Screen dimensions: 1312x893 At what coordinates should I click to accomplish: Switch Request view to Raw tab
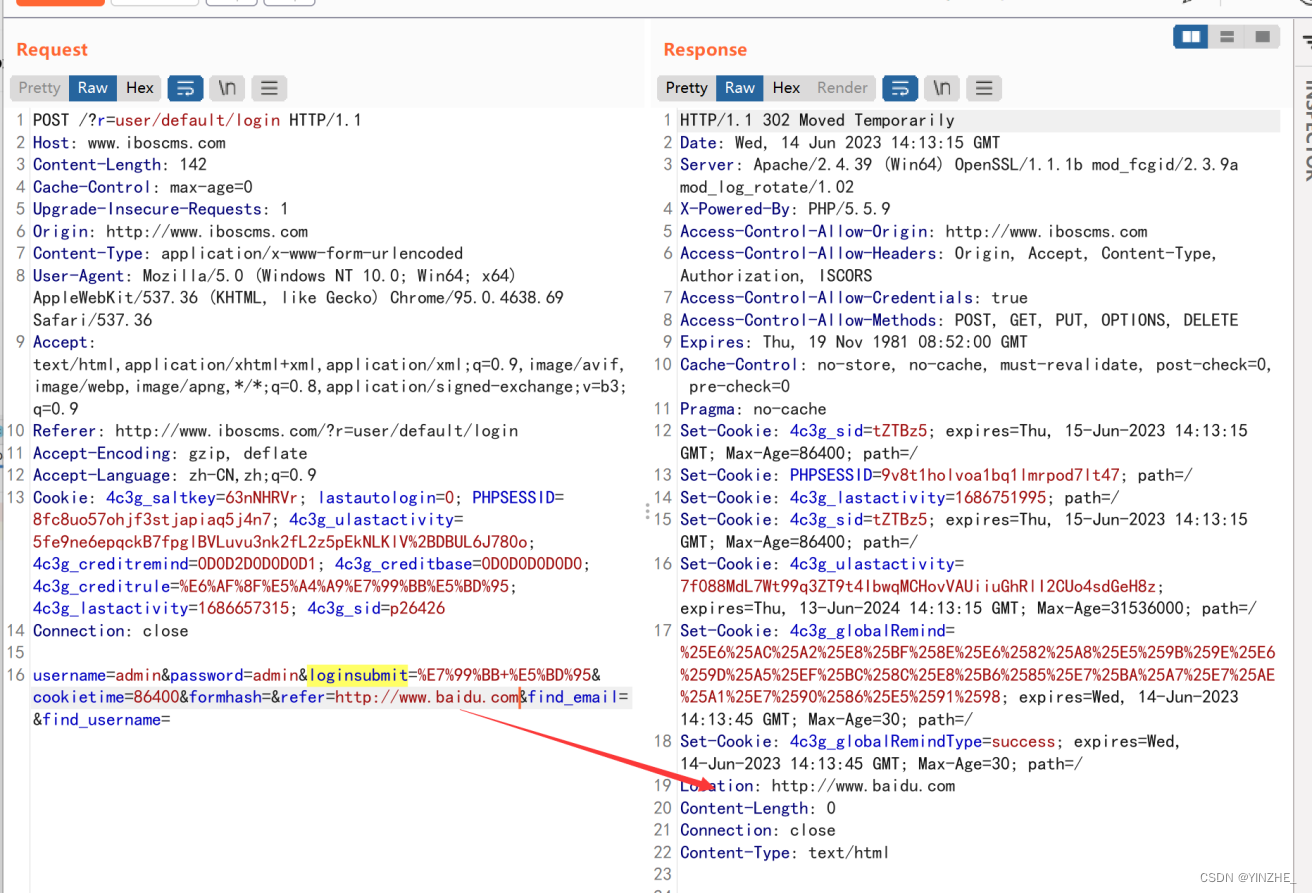click(x=93, y=88)
